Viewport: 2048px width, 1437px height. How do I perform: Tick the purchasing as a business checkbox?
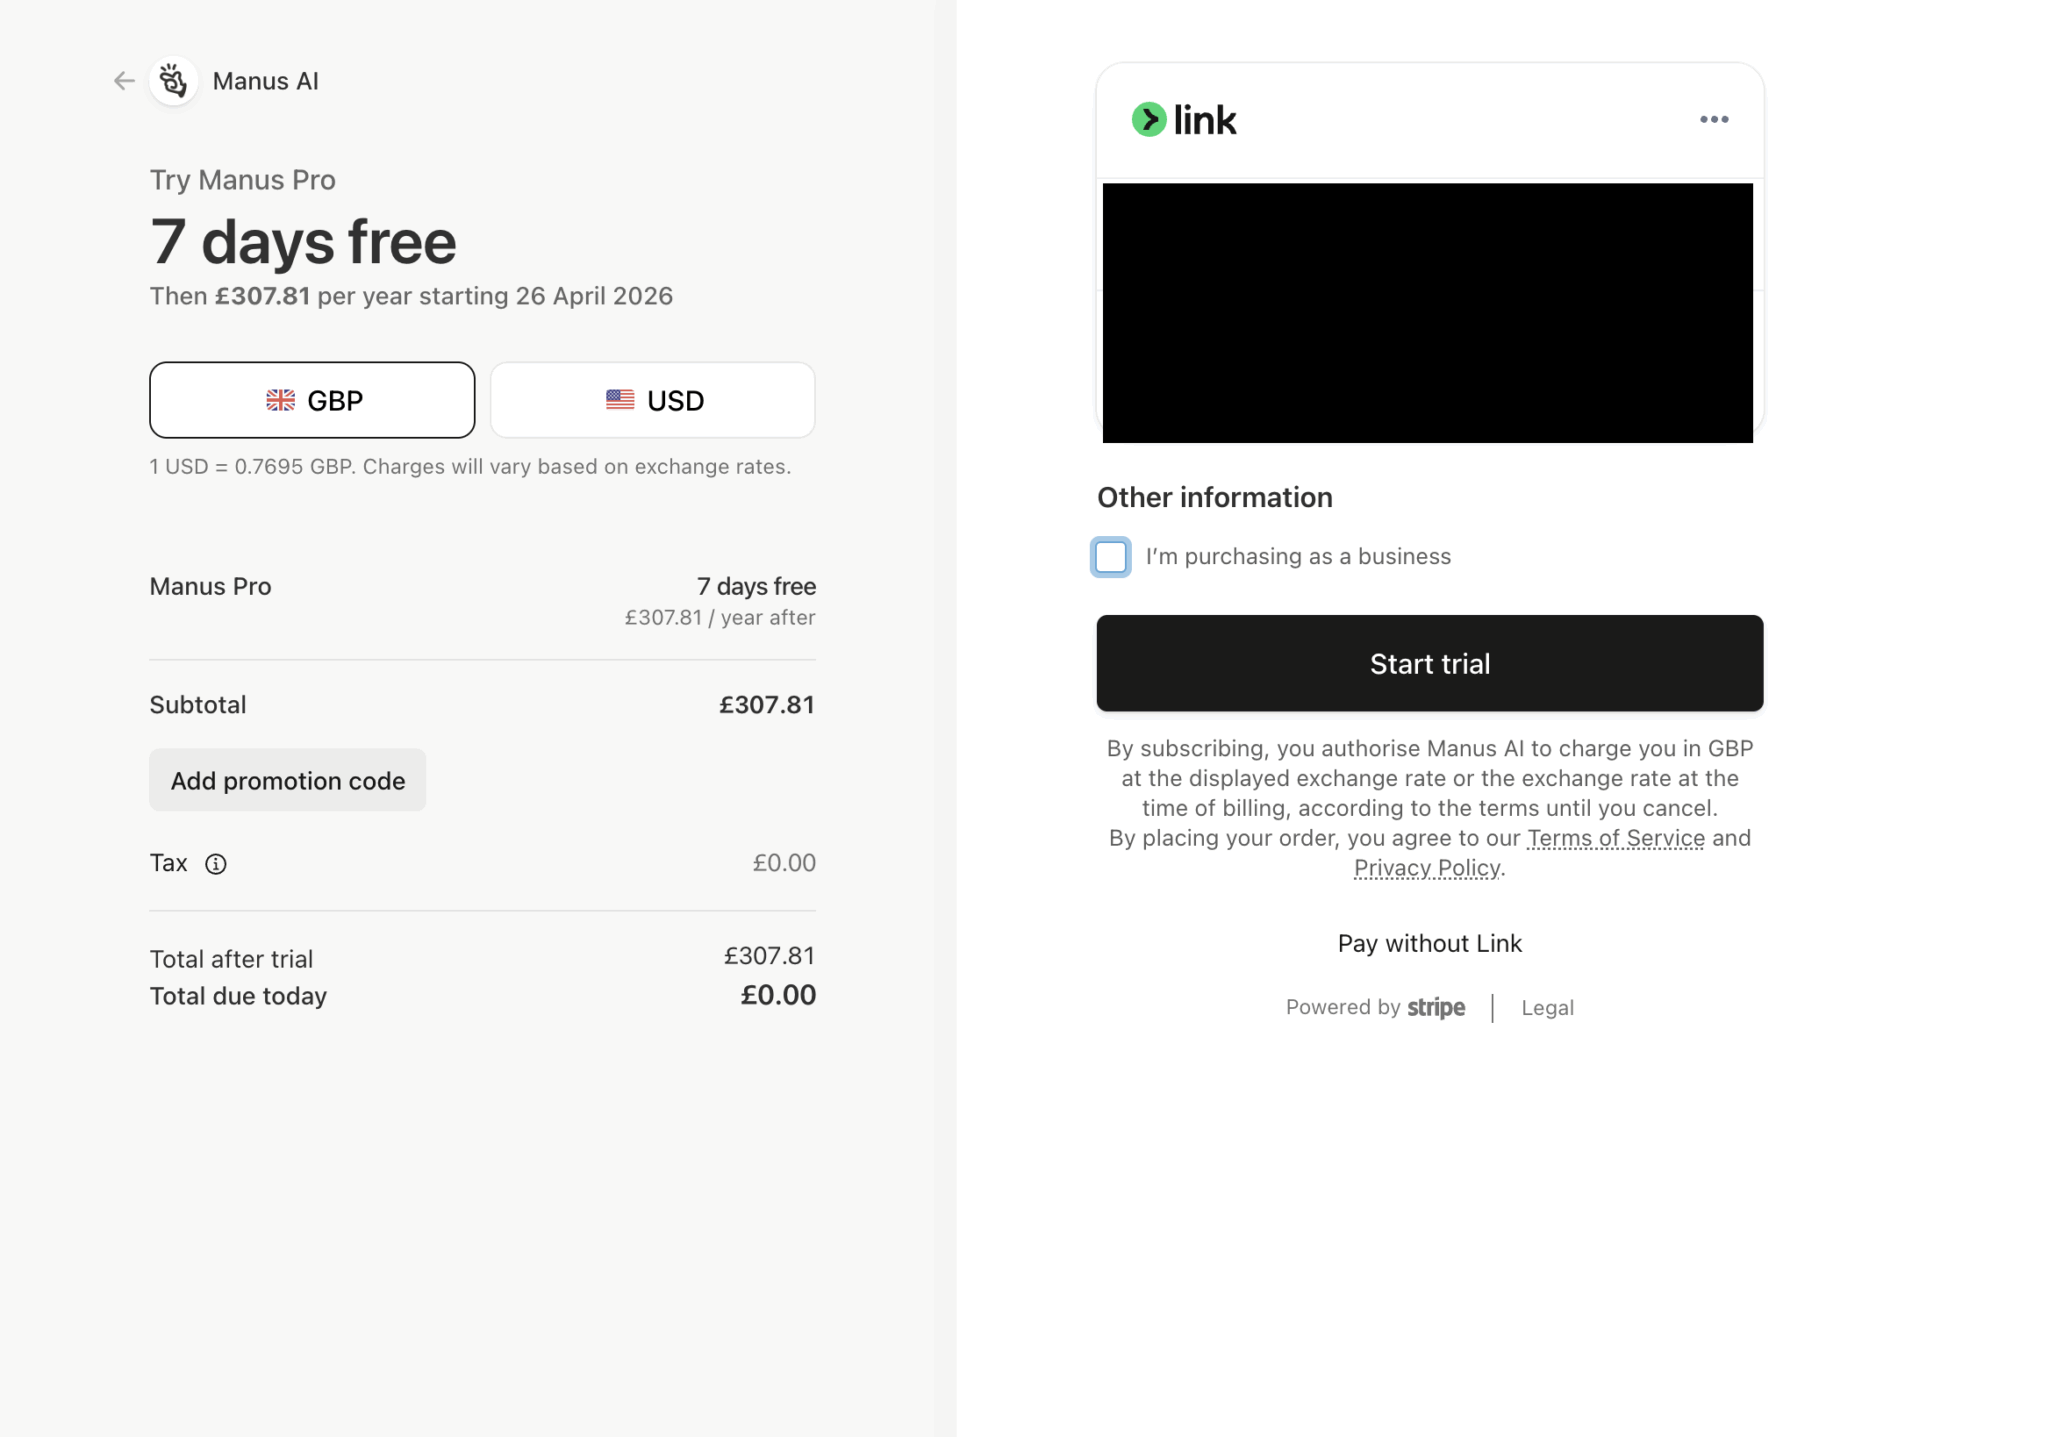click(1111, 557)
